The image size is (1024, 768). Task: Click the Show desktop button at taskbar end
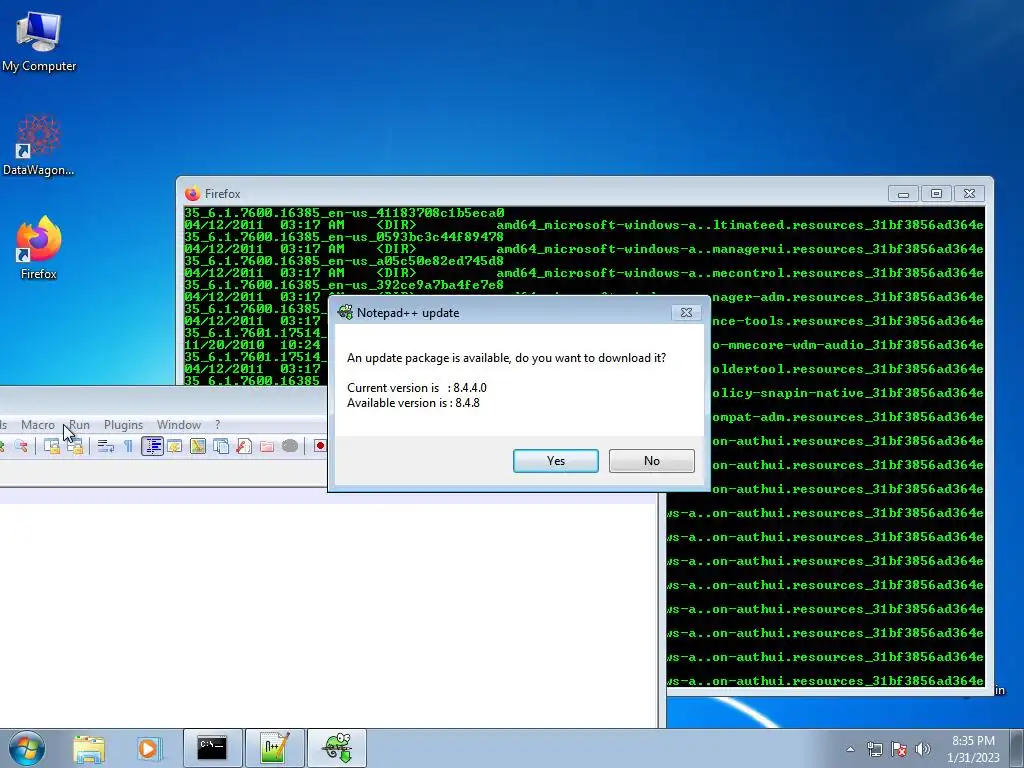(x=1017, y=748)
